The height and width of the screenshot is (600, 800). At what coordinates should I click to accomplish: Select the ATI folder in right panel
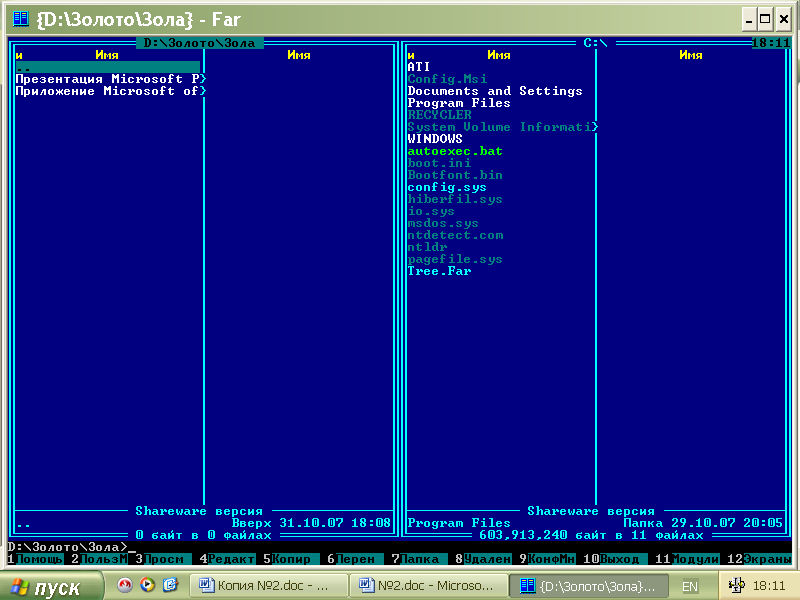pos(419,67)
